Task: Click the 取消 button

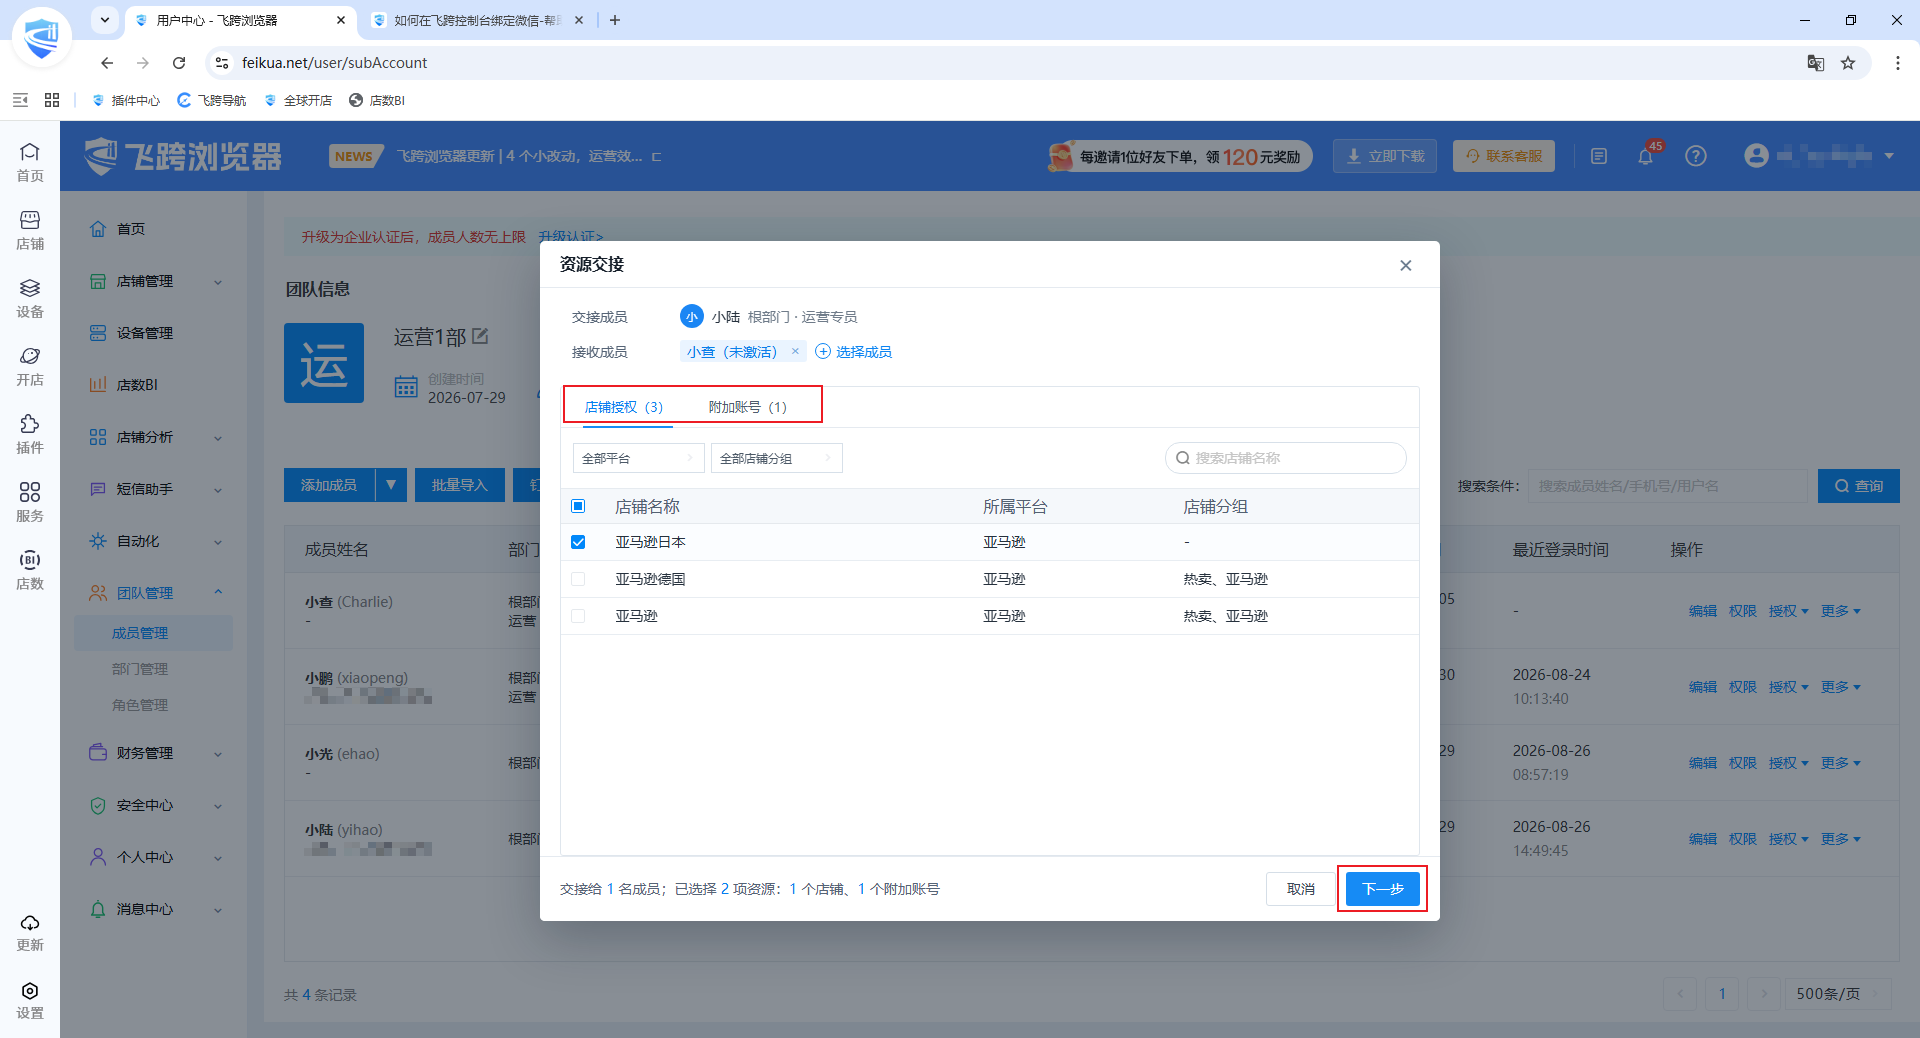Action: (x=1301, y=889)
